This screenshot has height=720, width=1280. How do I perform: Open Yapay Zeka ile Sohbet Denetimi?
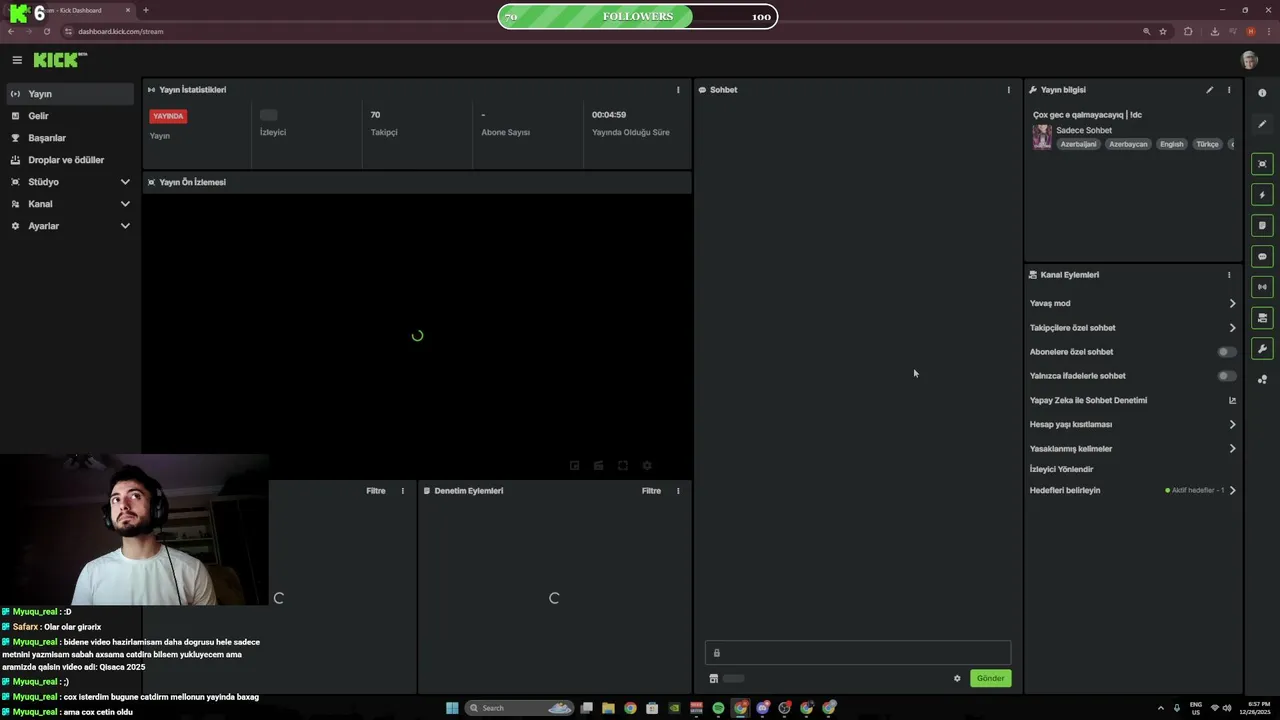point(1133,400)
